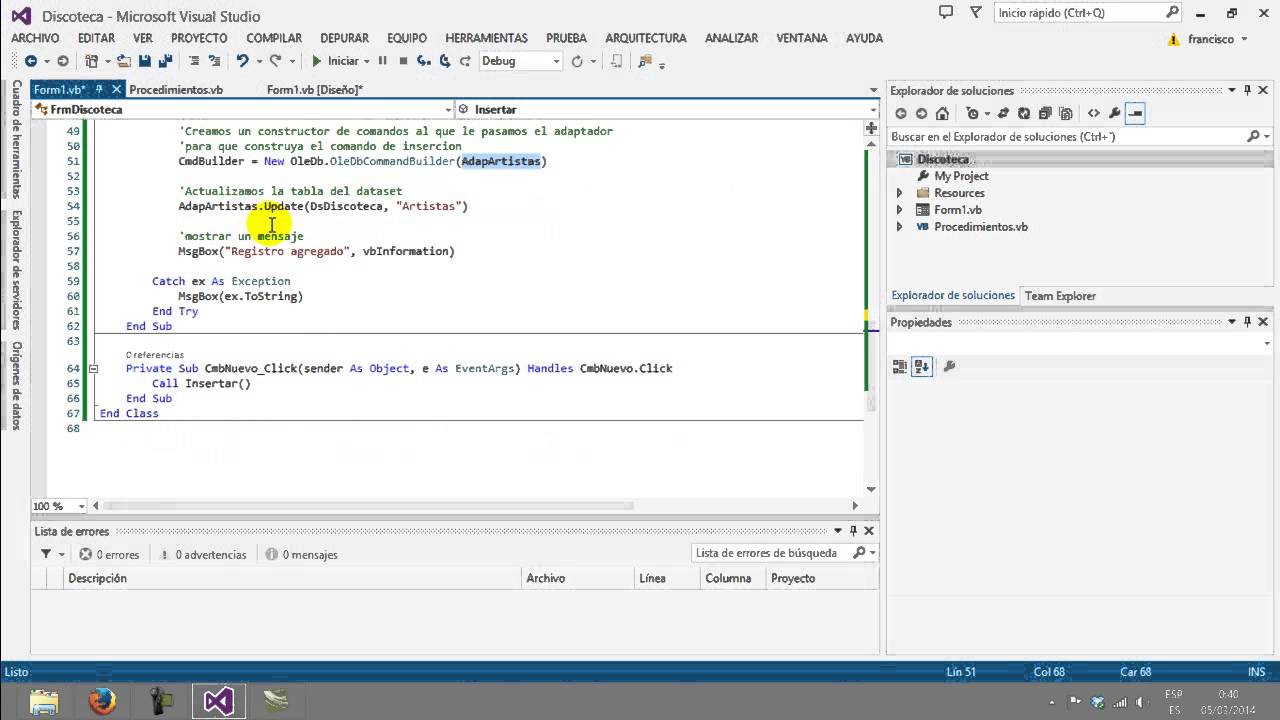1280x720 pixels.
Task: Stop debugging with the square icon
Action: point(403,61)
